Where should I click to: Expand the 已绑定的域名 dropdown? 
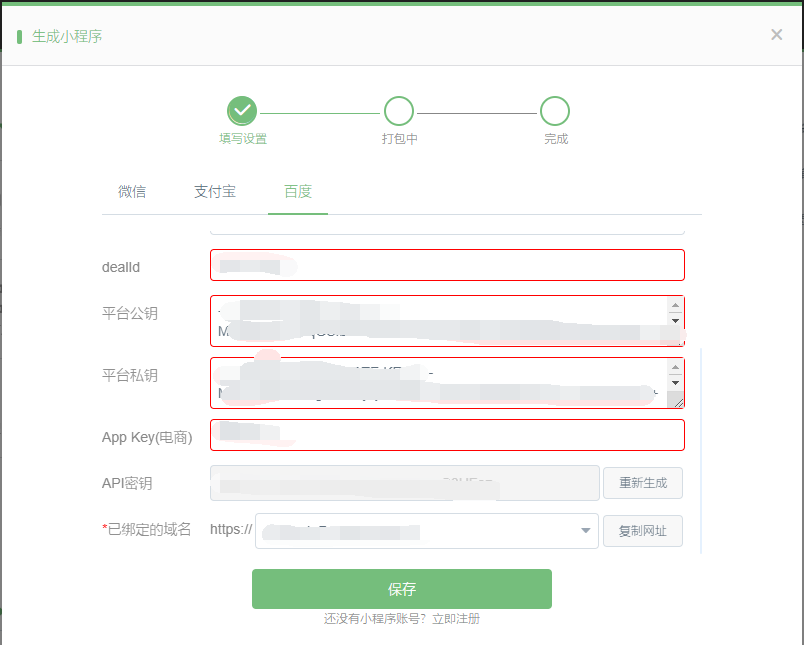586,531
